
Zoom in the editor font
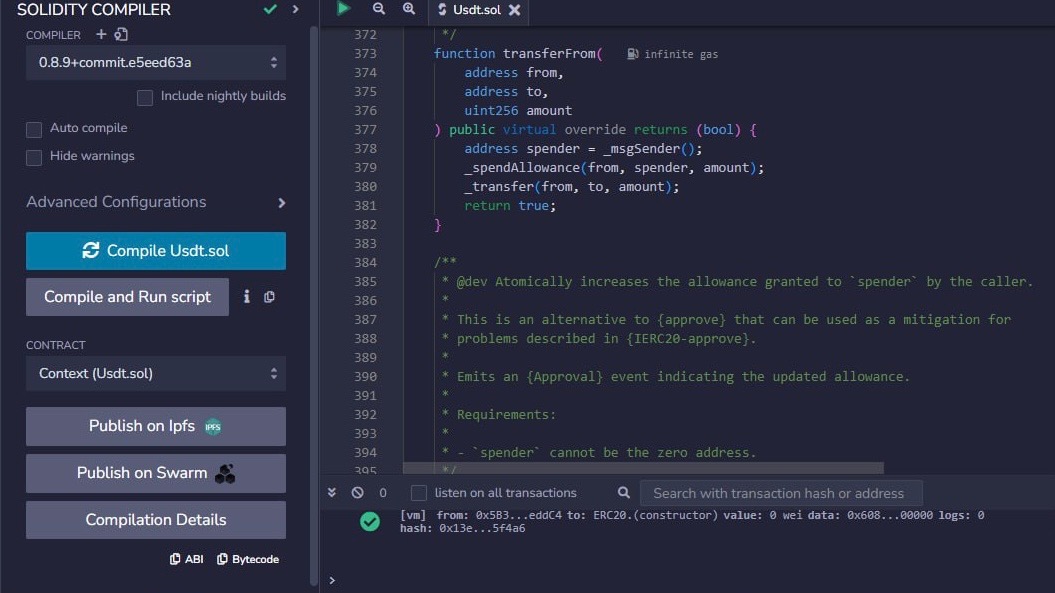pos(409,9)
